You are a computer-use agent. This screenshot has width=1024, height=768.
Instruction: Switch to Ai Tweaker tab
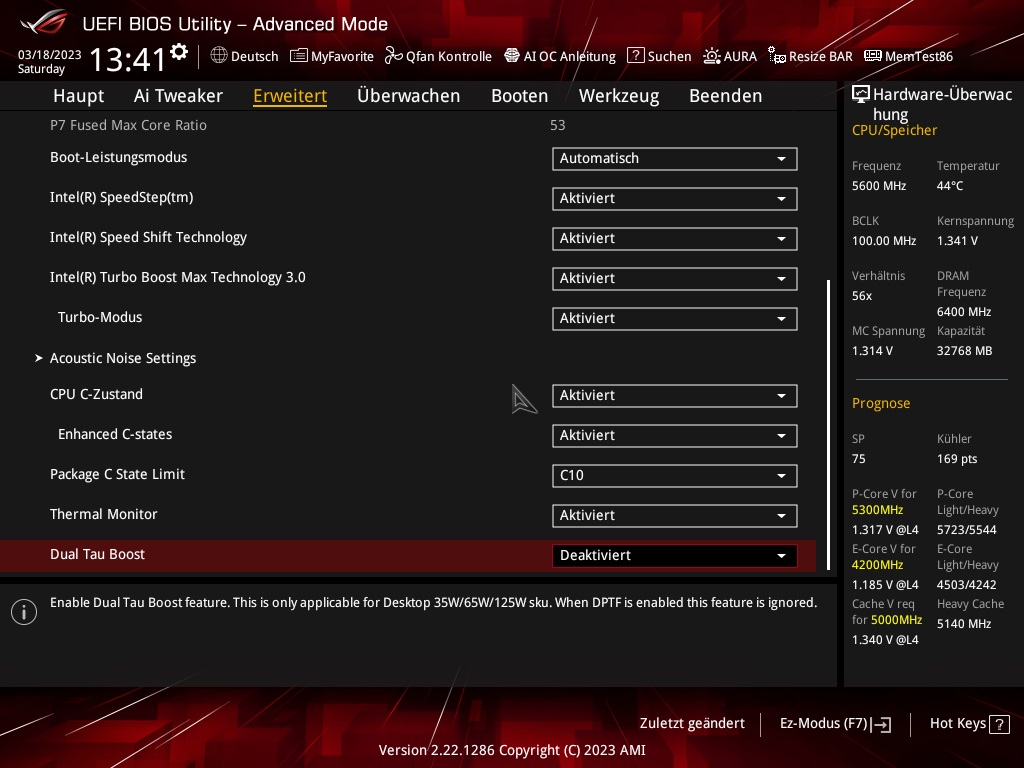[178, 95]
